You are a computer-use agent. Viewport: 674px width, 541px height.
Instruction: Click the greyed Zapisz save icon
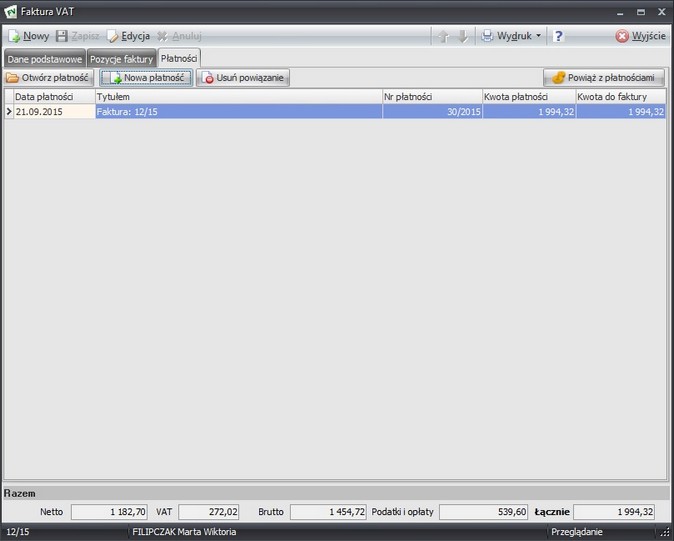pyautogui.click(x=62, y=36)
